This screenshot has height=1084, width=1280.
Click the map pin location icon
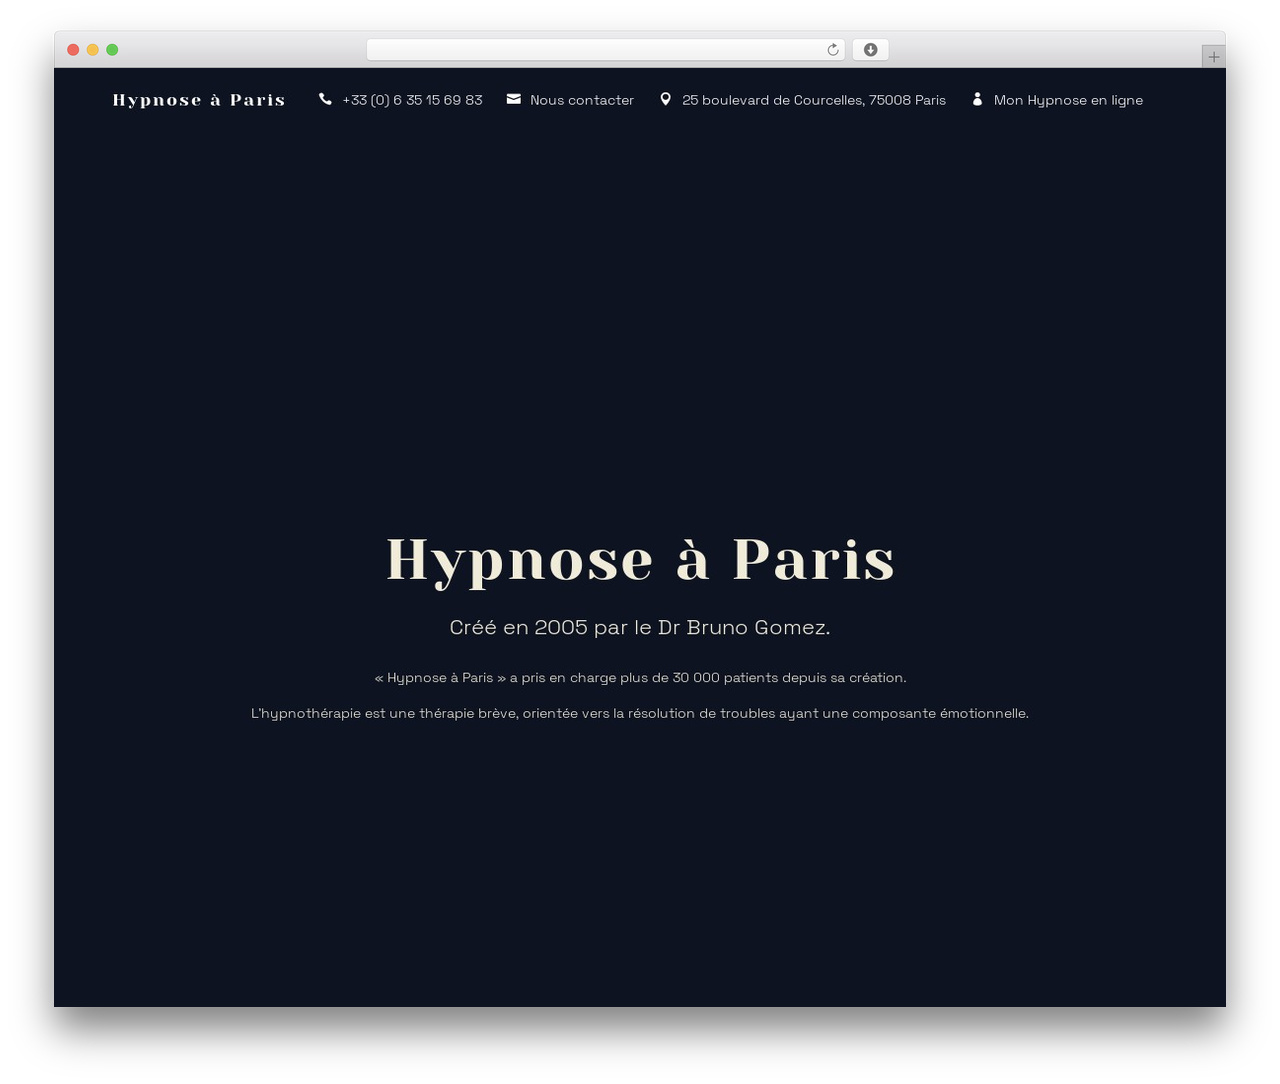click(x=665, y=99)
